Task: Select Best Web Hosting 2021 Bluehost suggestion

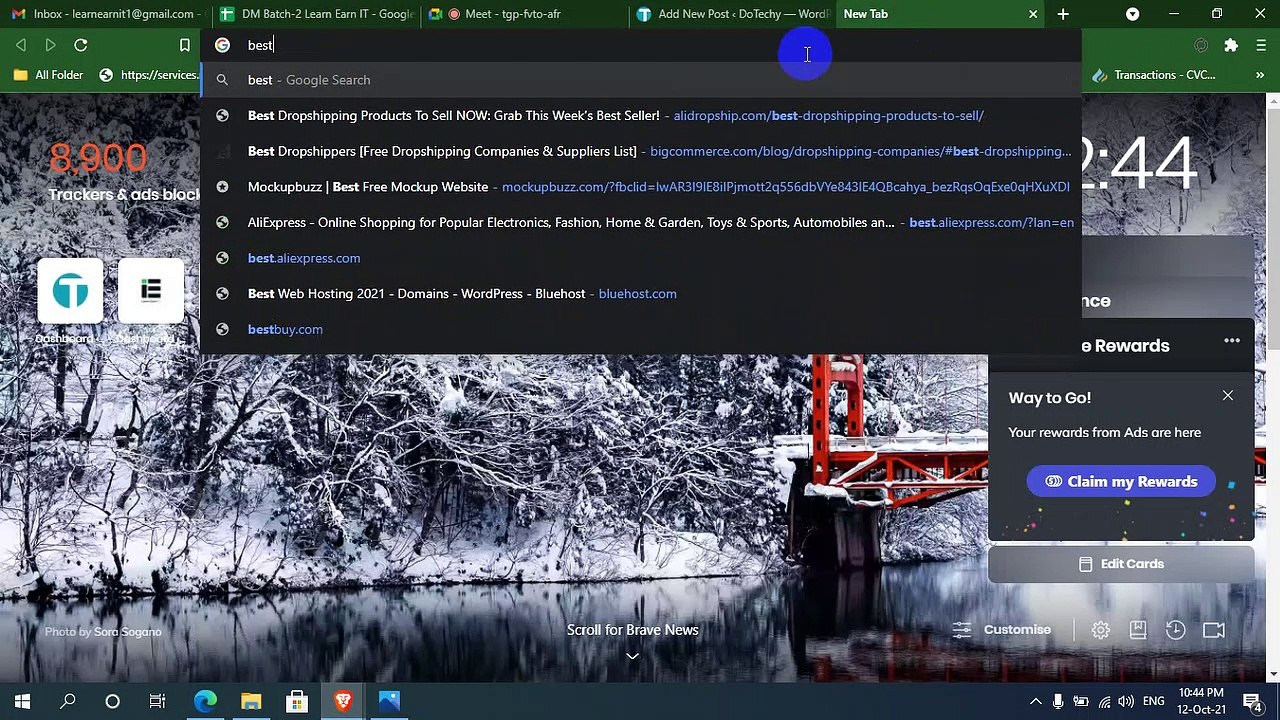Action: 640,294
